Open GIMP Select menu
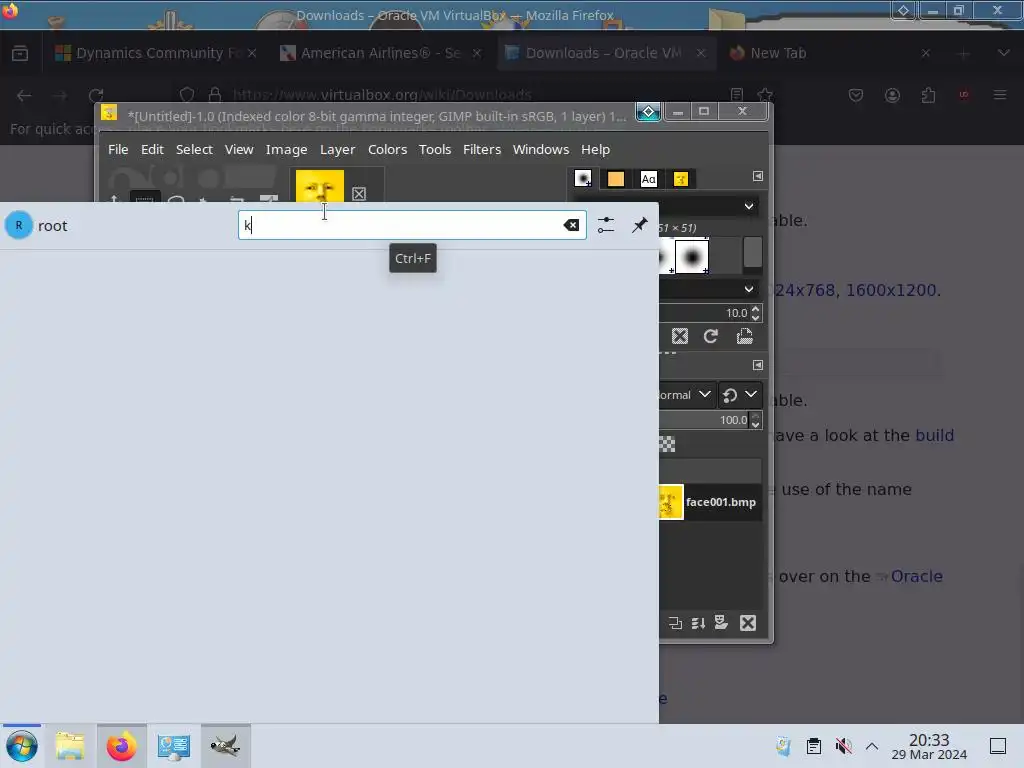This screenshot has width=1024, height=768. [194, 150]
